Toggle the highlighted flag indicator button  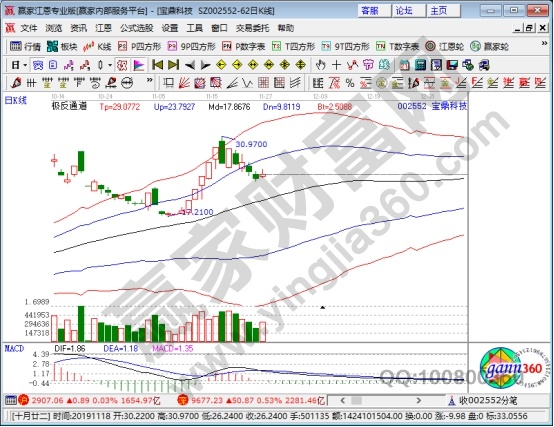pos(139,65)
